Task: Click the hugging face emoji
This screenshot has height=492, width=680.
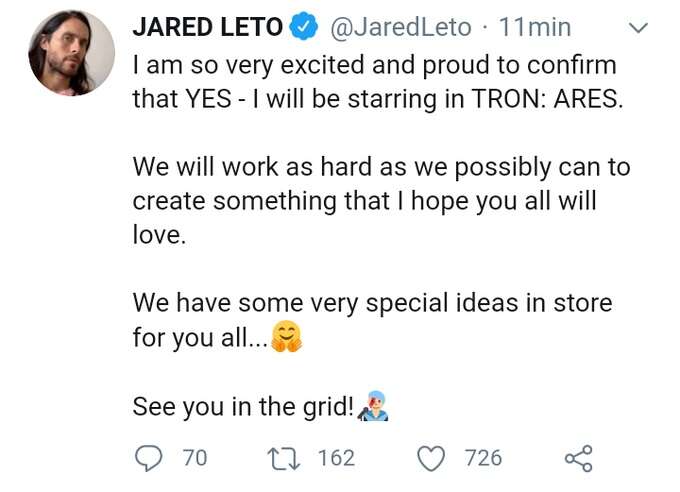Action: click(286, 337)
